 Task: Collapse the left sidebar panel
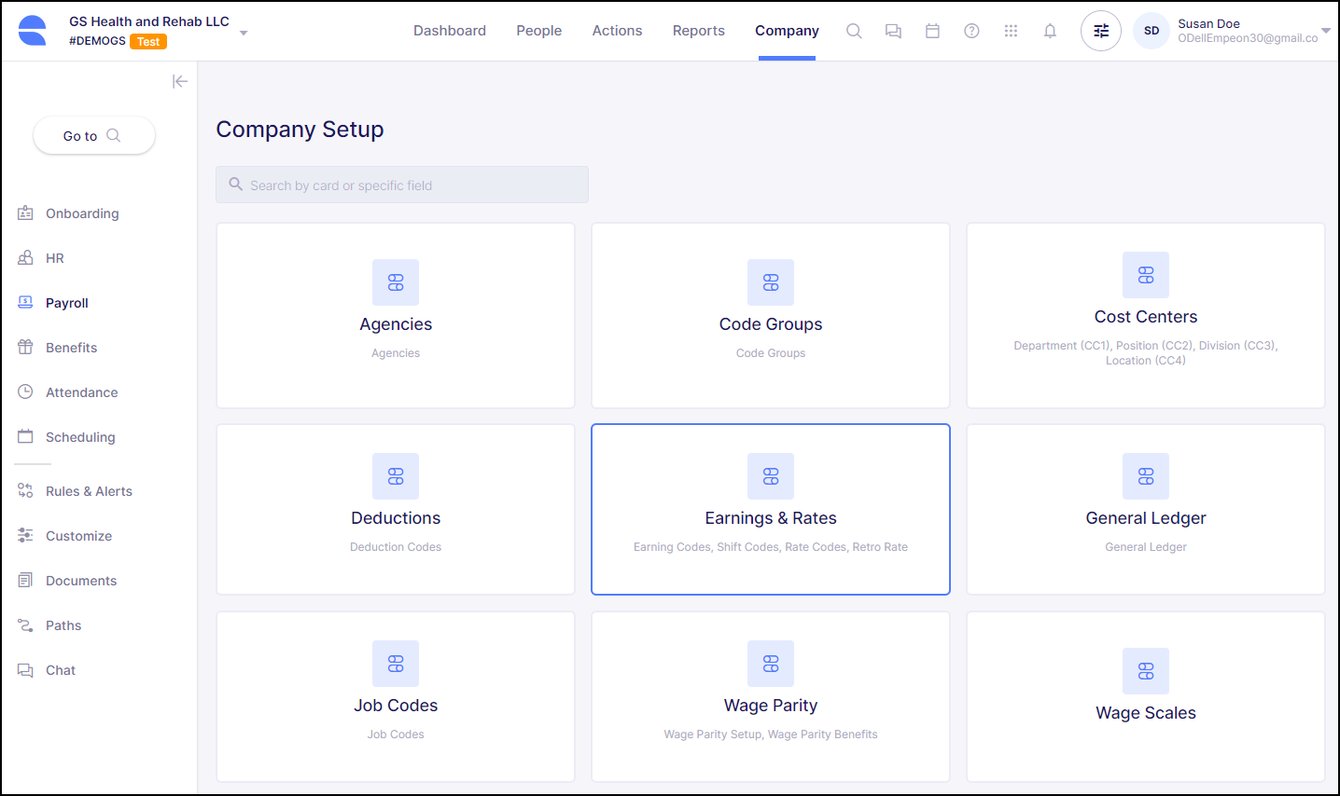pyautogui.click(x=180, y=82)
